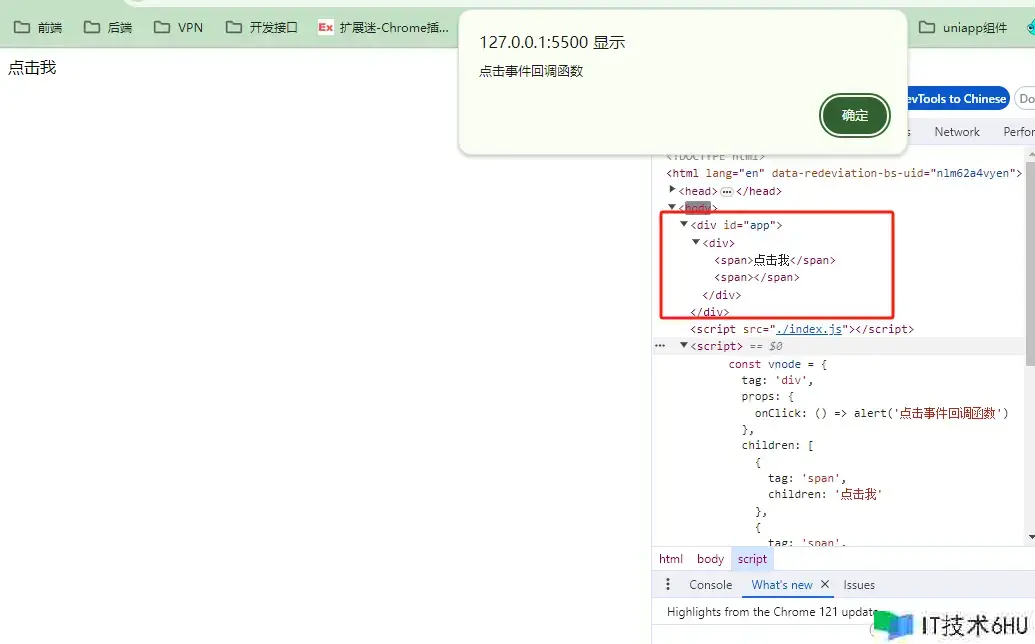Expand the head element node

pyautogui.click(x=673, y=190)
